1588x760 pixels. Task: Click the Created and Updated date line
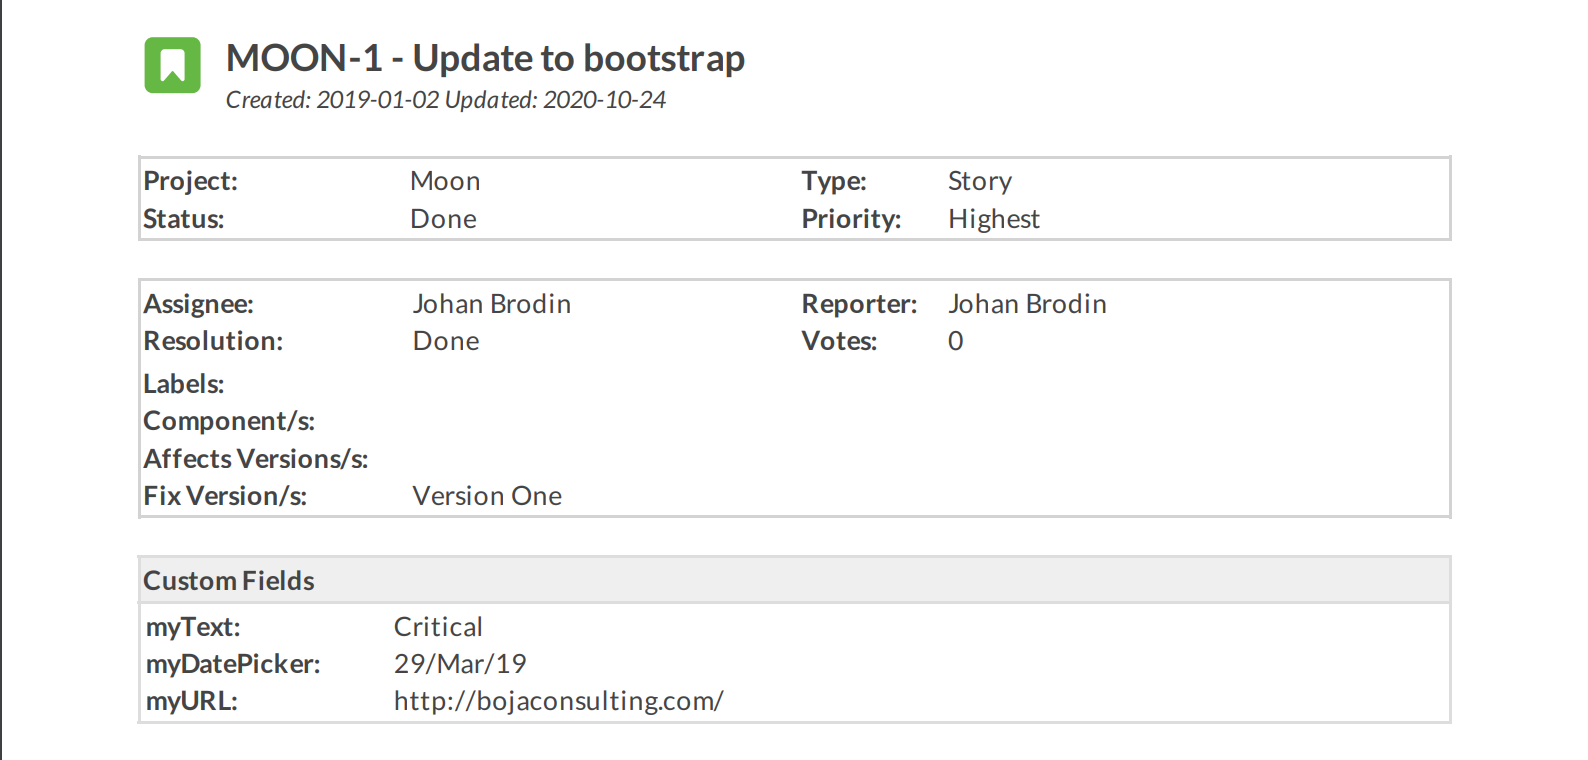point(445,100)
